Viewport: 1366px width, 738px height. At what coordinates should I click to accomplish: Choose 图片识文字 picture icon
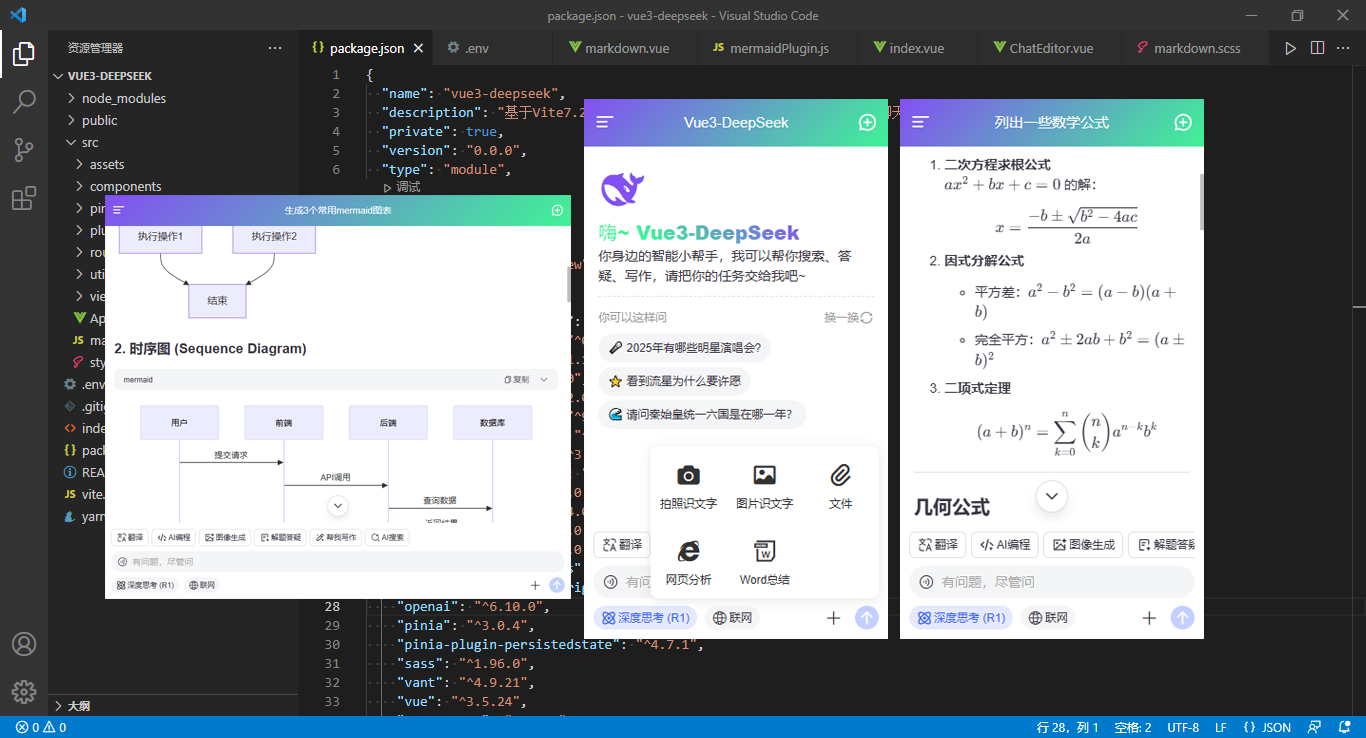(765, 475)
